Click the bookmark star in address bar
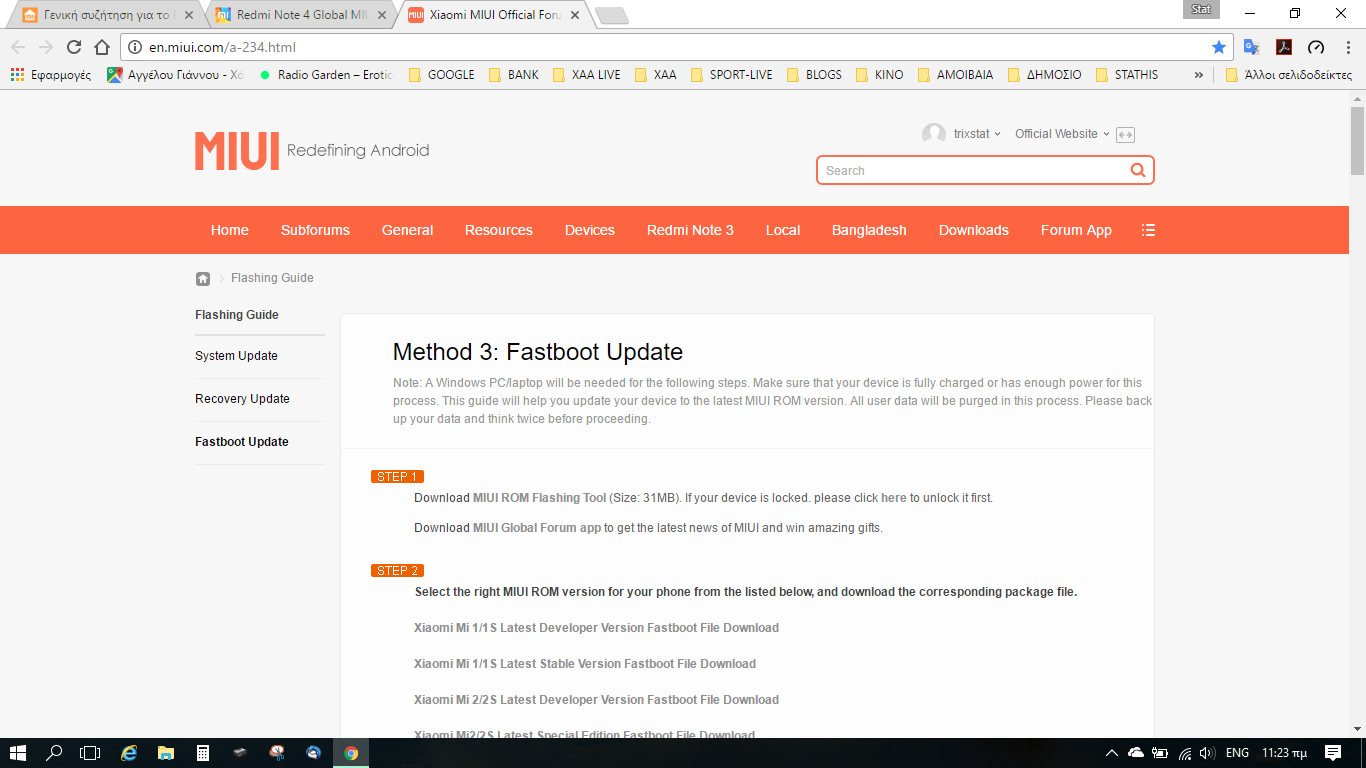This screenshot has width=1366, height=768. (1219, 47)
